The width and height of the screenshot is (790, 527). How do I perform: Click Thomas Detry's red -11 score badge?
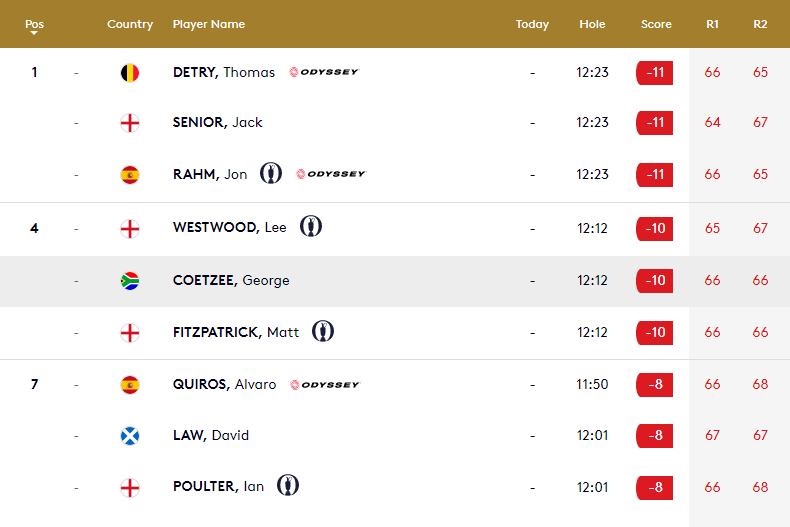click(x=655, y=72)
